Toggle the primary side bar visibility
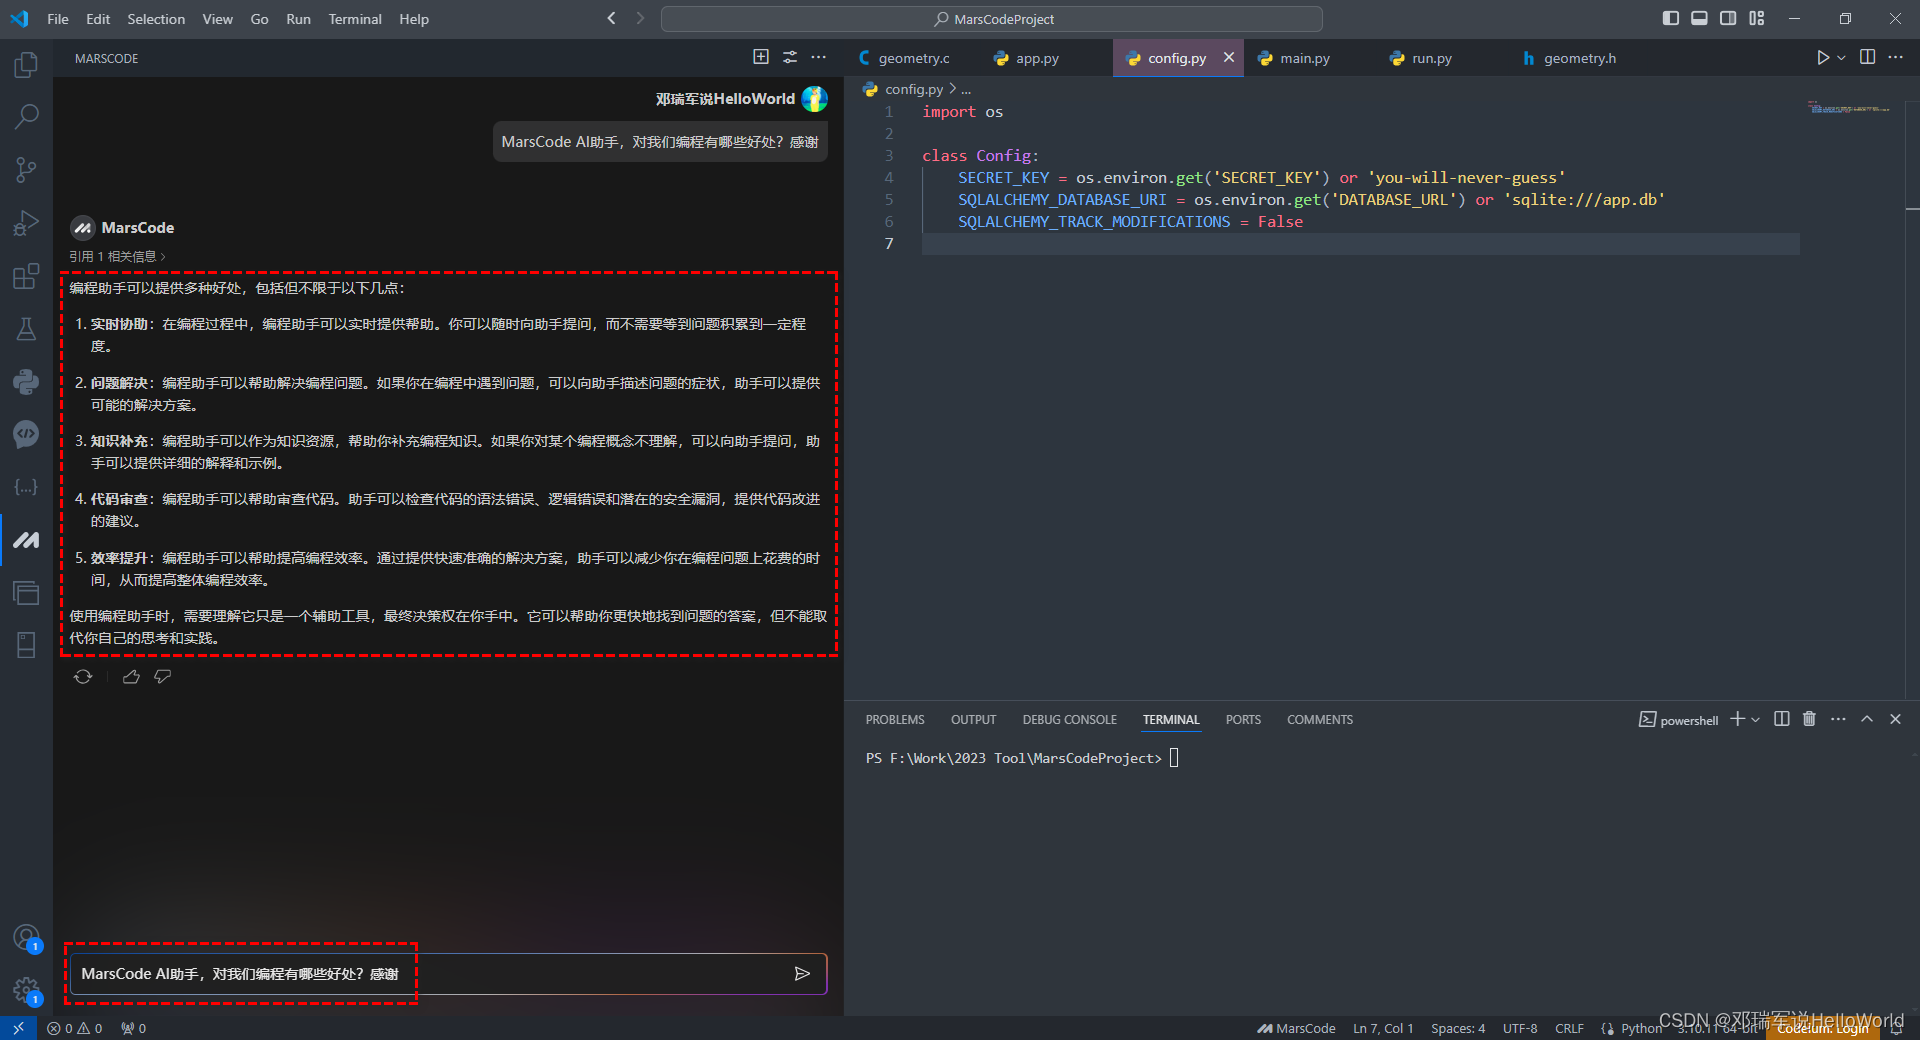 [1670, 19]
